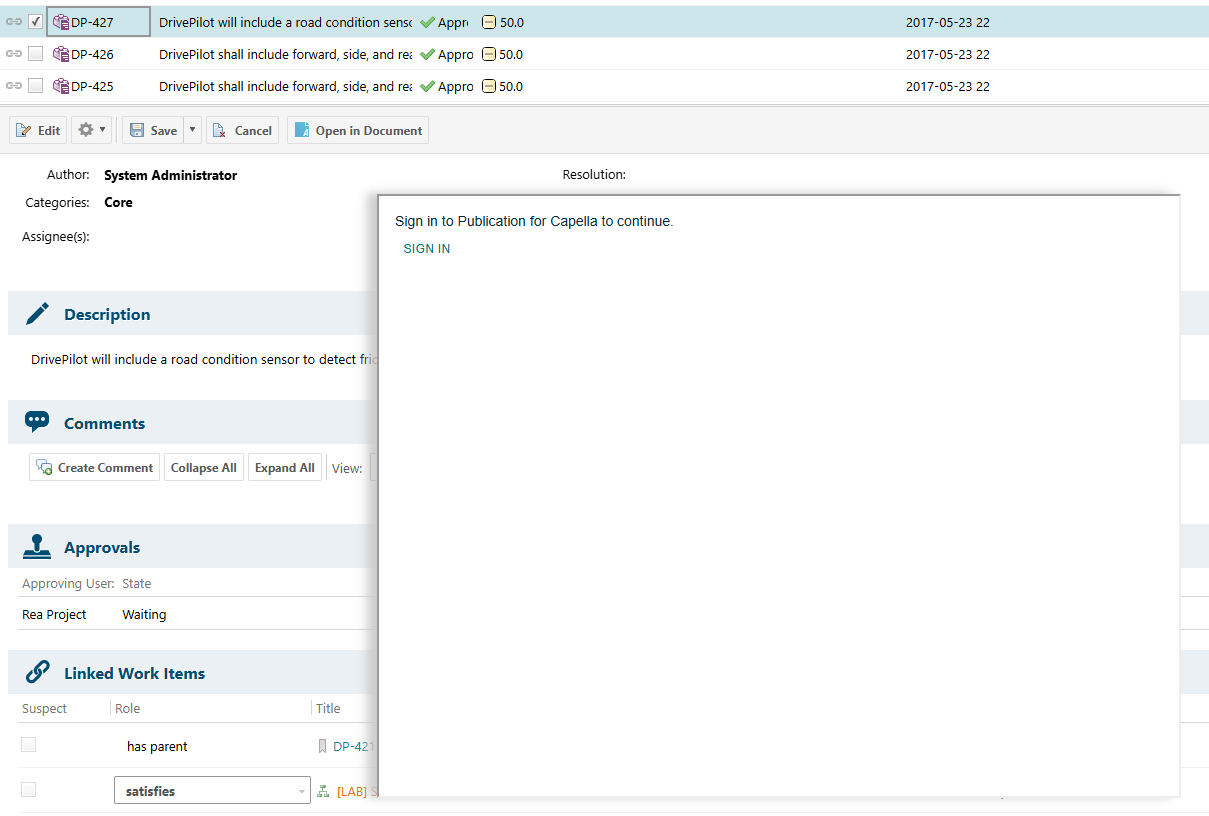This screenshot has width=1209, height=816.
Task: Click the Edit toolbar button
Action: pos(38,130)
